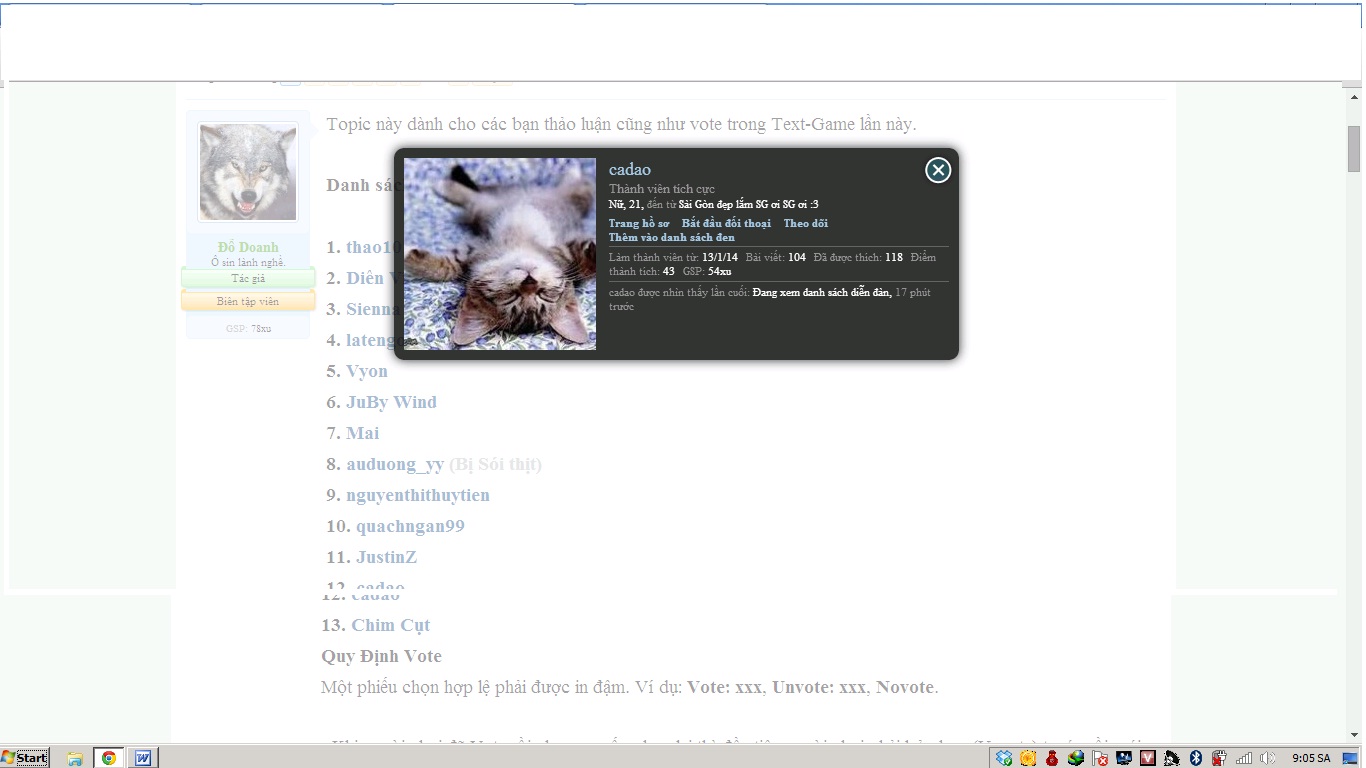Click liked count value 118

[x=894, y=257]
